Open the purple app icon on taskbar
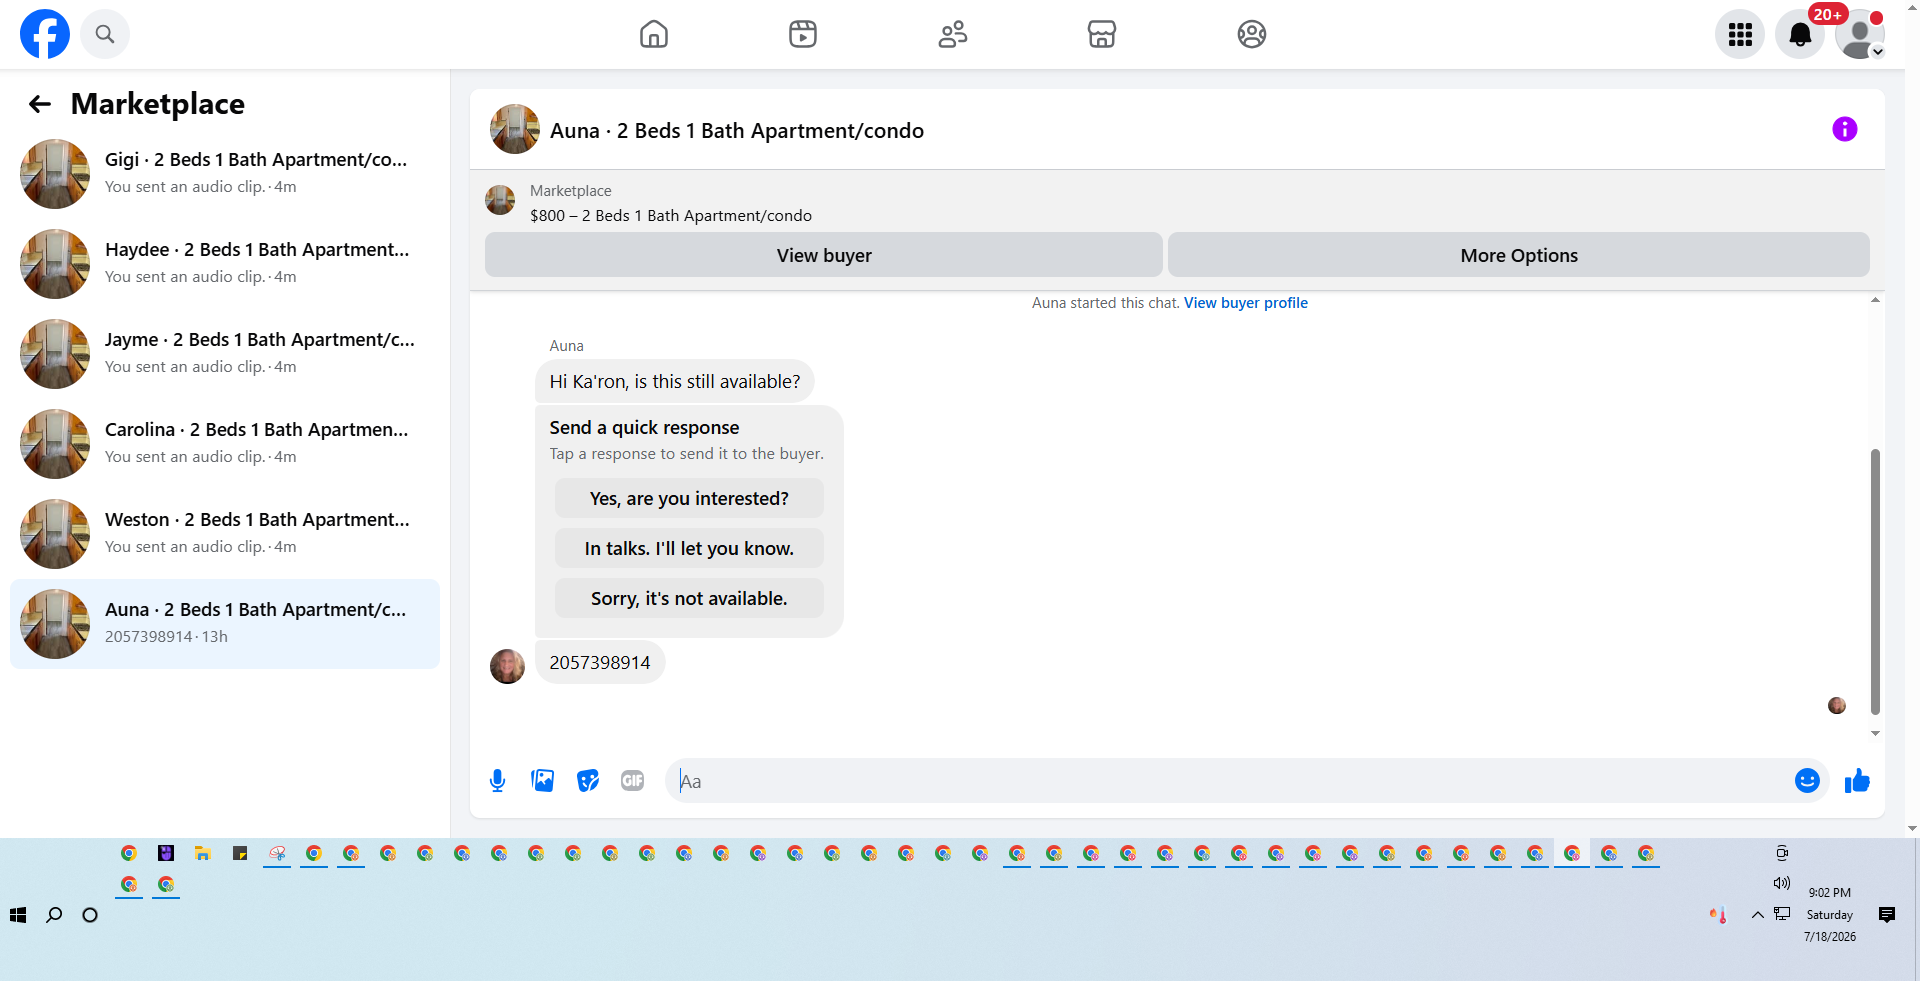This screenshot has width=1920, height=981. [x=166, y=853]
